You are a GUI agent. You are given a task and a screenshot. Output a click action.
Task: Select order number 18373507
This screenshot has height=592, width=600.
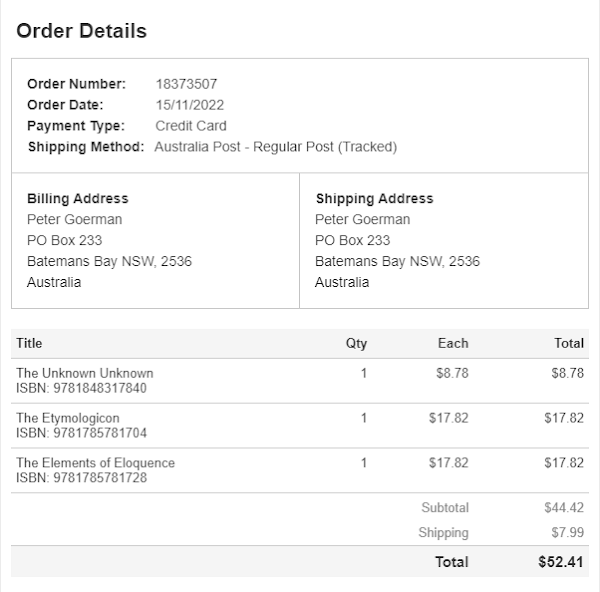pyautogui.click(x=186, y=84)
